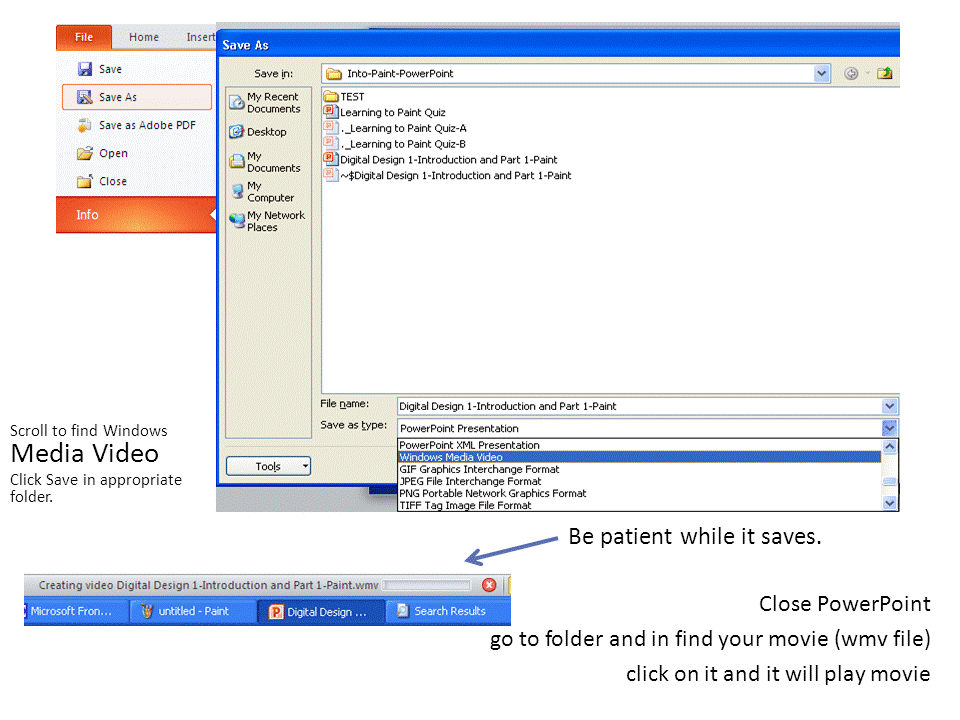The image size is (960, 720).
Task: Click the file type list scroll up arrow
Action: pyautogui.click(x=890, y=446)
